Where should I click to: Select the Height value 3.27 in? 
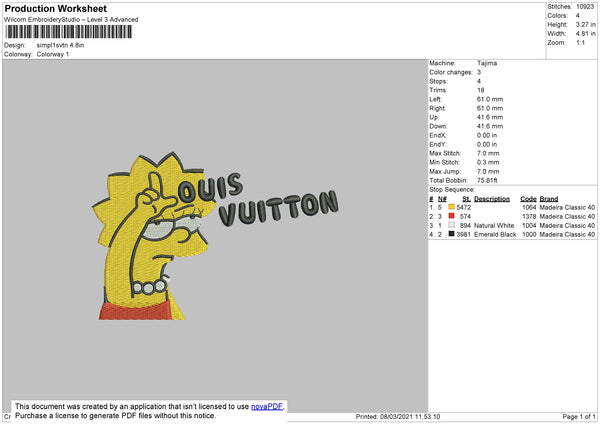(585, 24)
